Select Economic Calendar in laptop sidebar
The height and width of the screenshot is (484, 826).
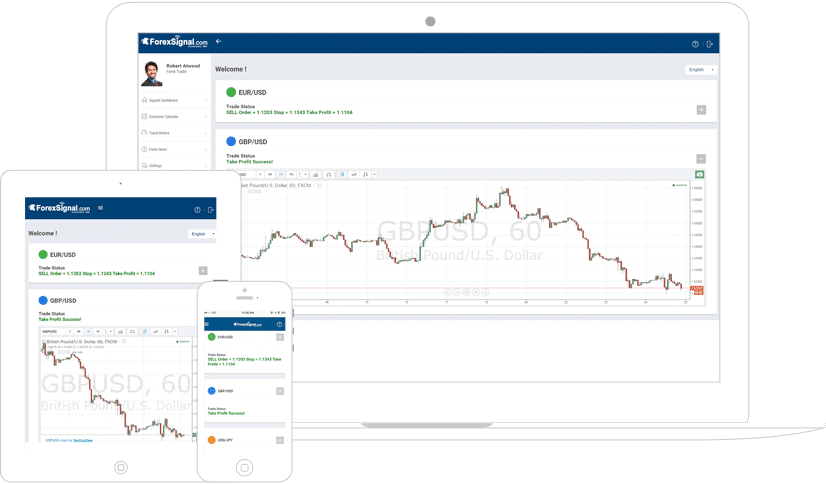(174, 116)
